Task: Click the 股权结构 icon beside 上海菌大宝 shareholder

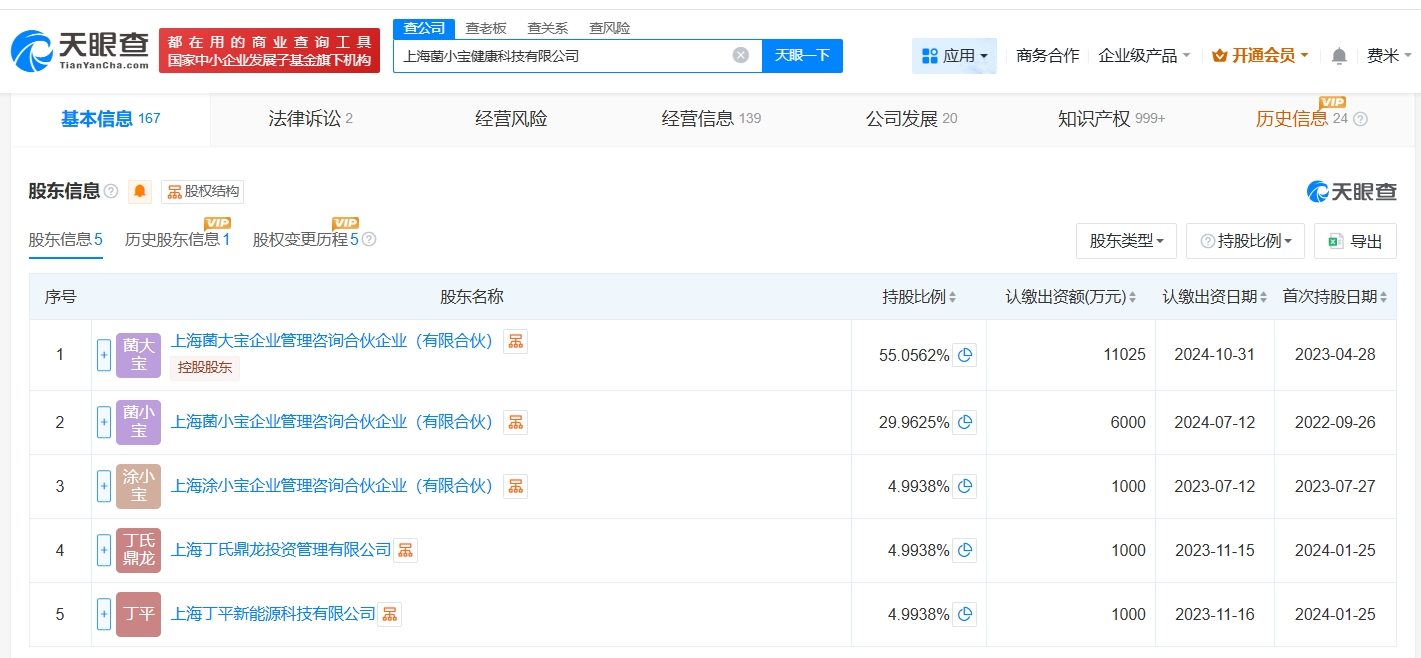Action: pyautogui.click(x=515, y=340)
